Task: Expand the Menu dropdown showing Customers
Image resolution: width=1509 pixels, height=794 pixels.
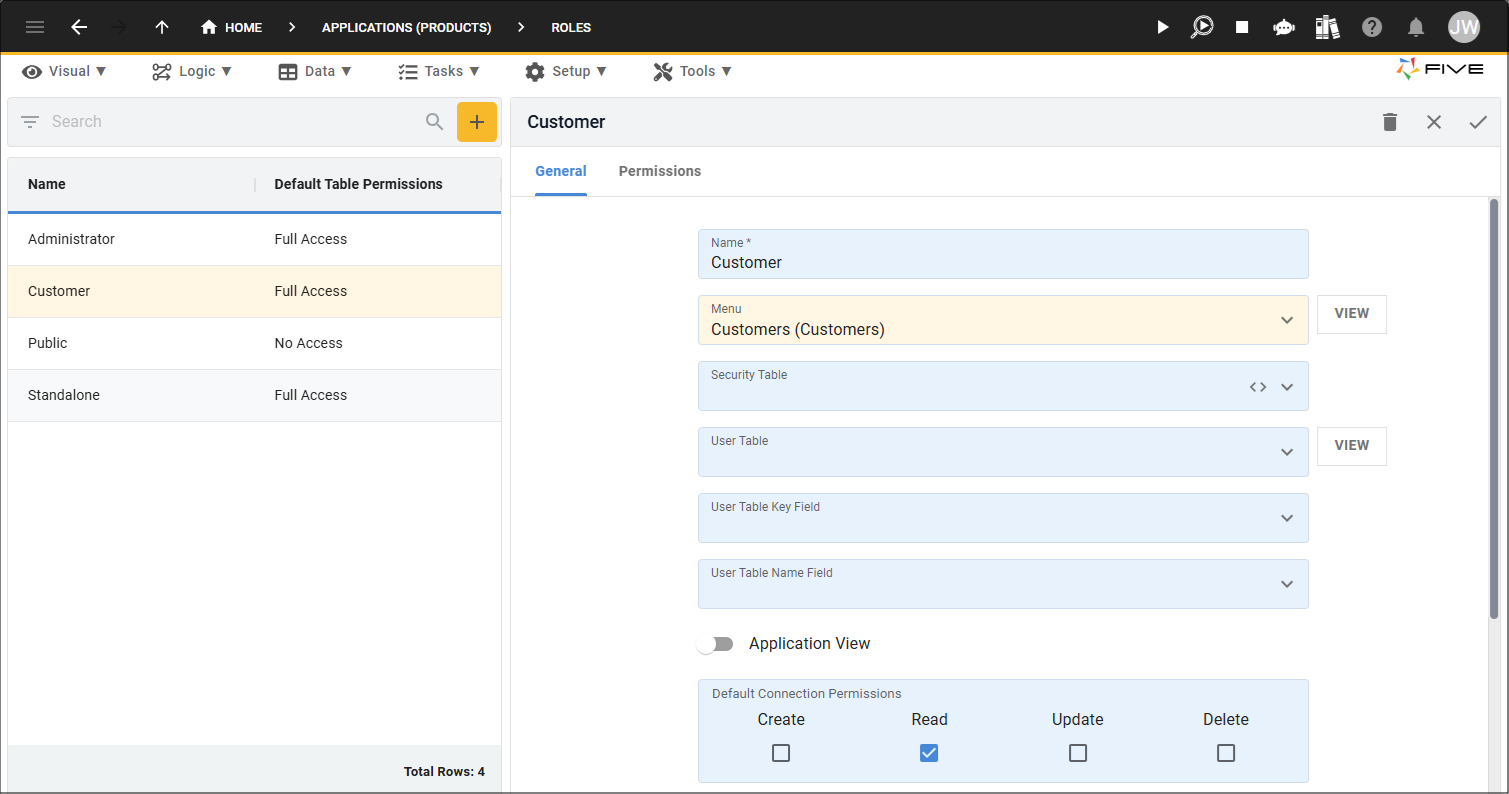Action: [x=1003, y=320]
